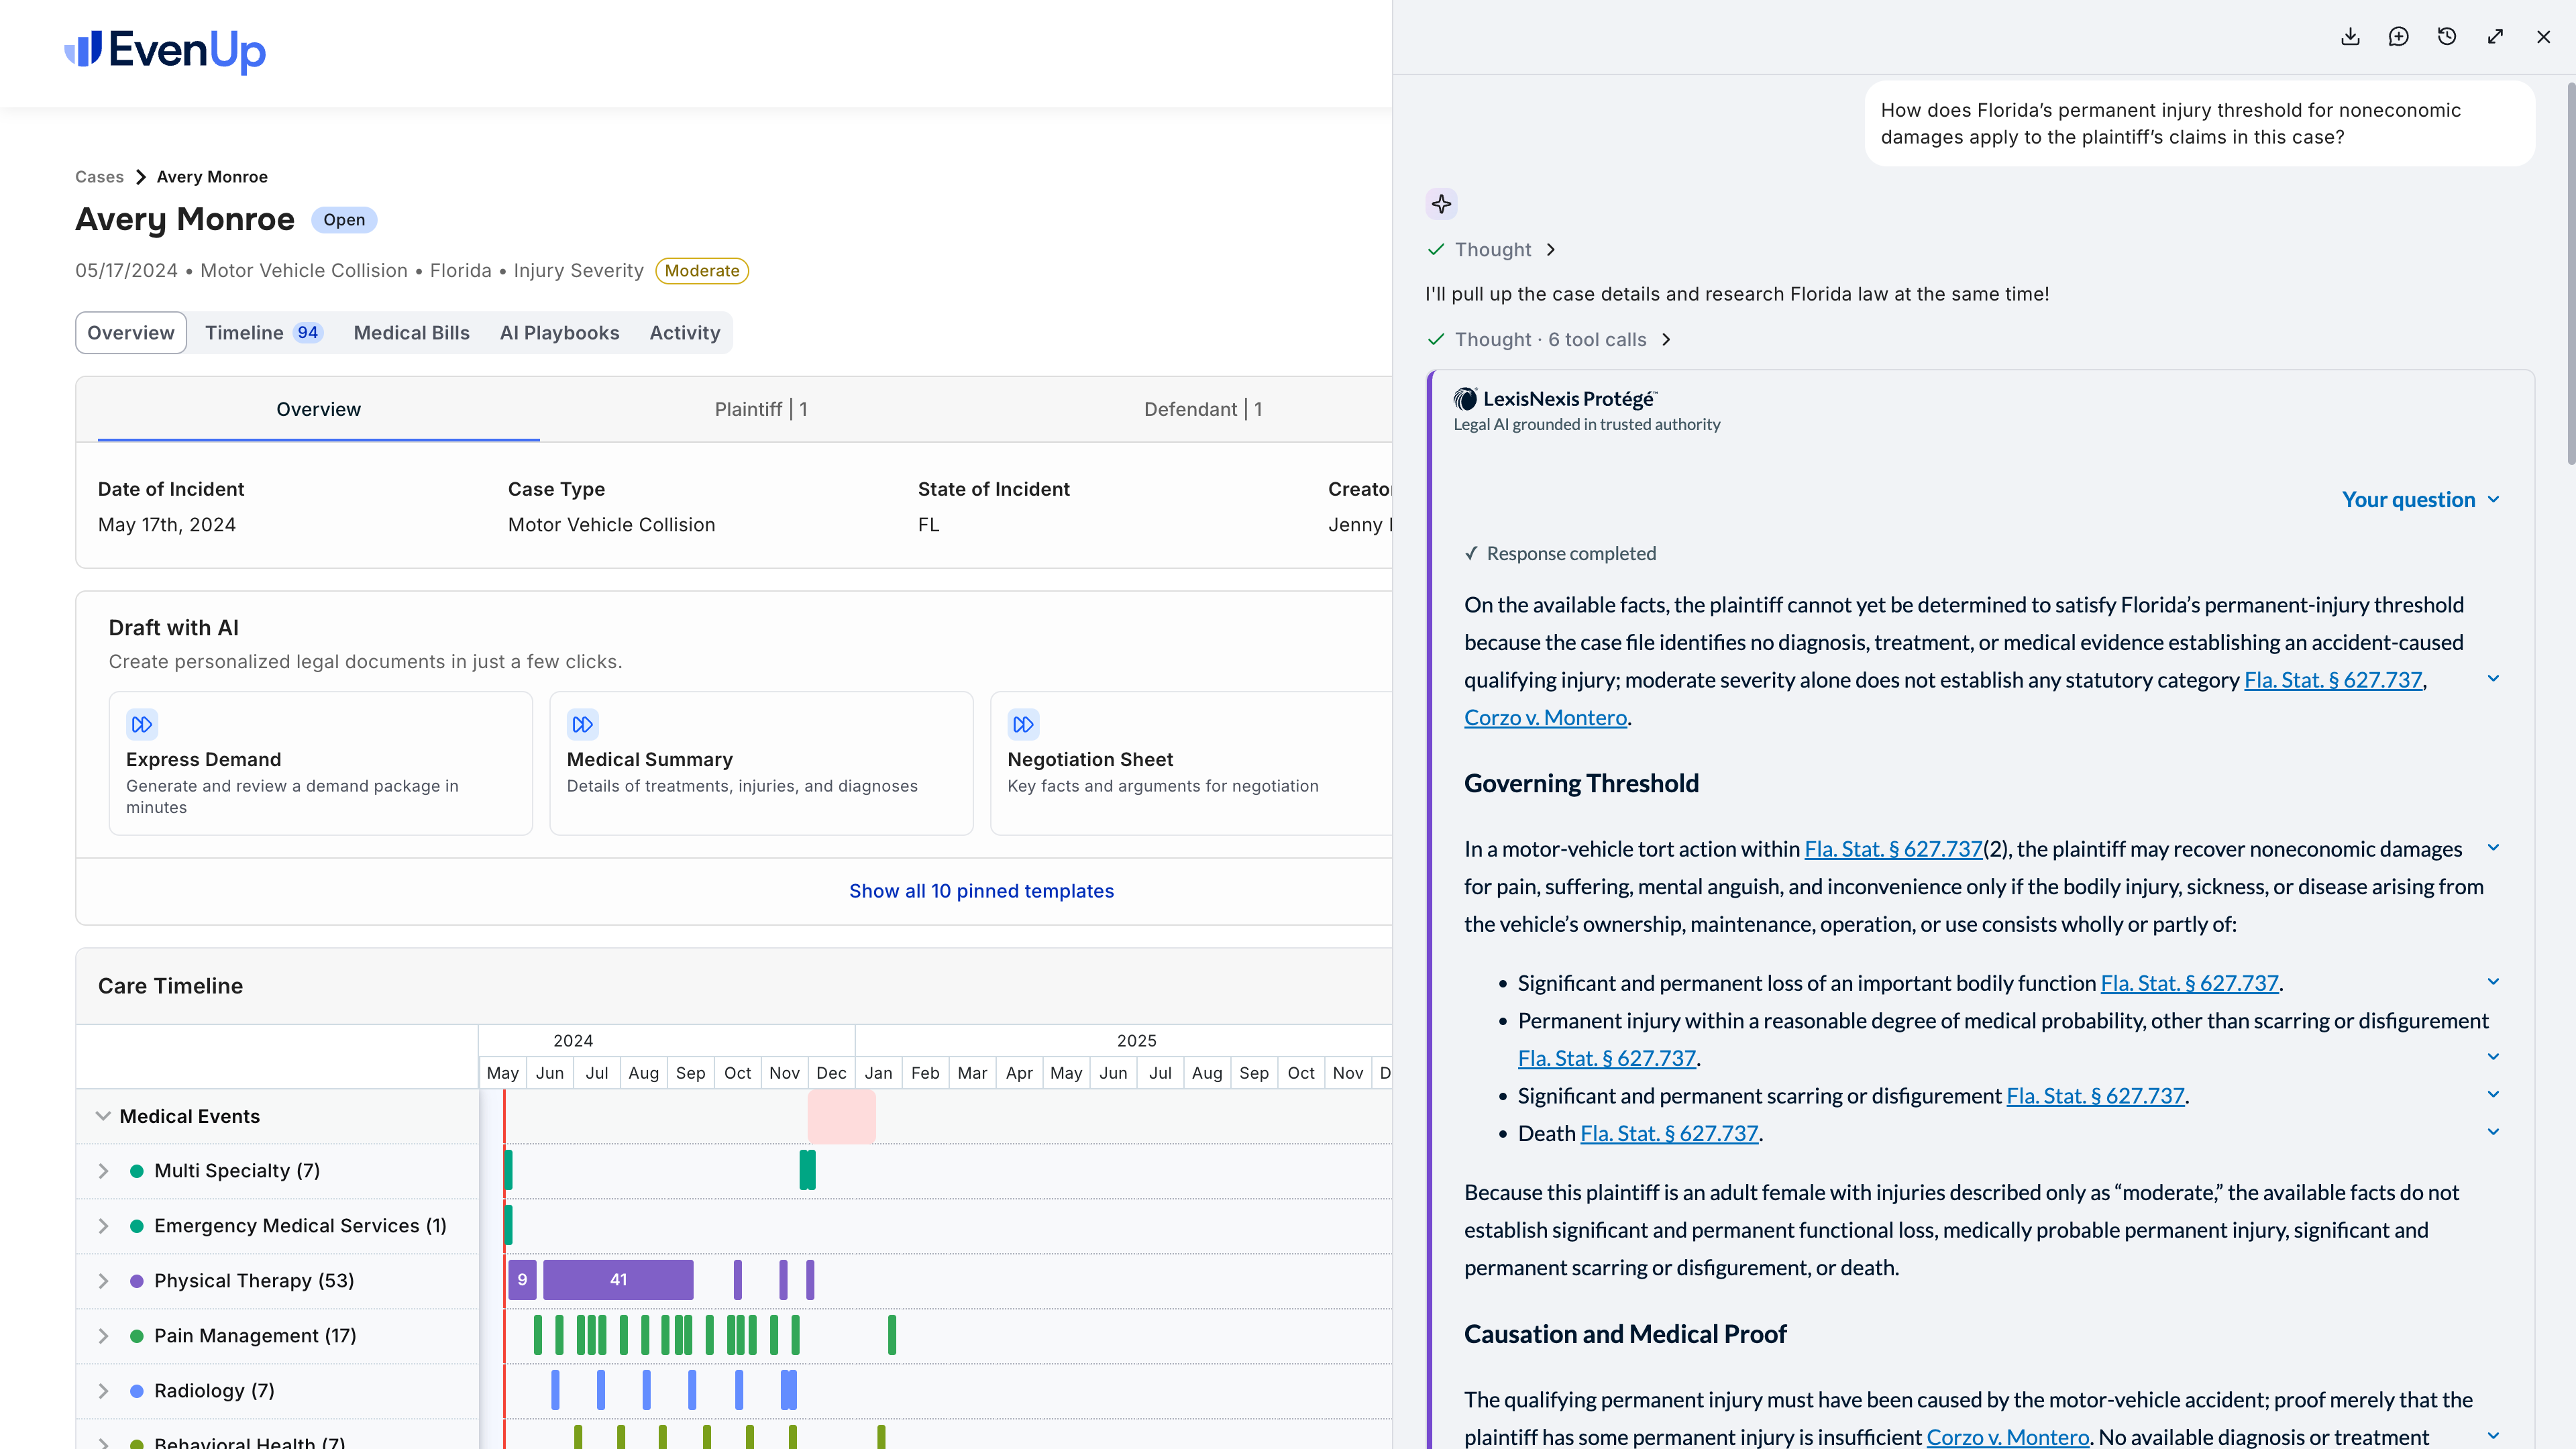2576x1449 pixels.
Task: Open chat history clock icon
Action: point(2447,37)
